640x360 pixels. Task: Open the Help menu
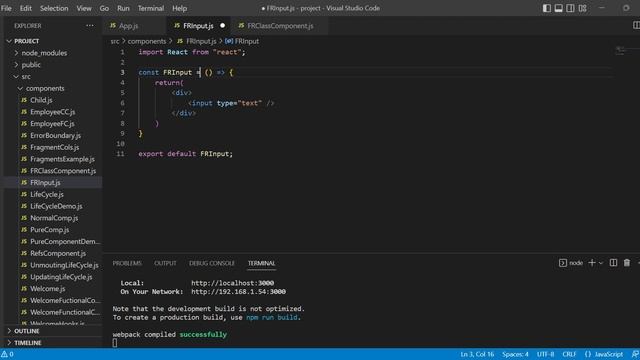tap(179, 8)
